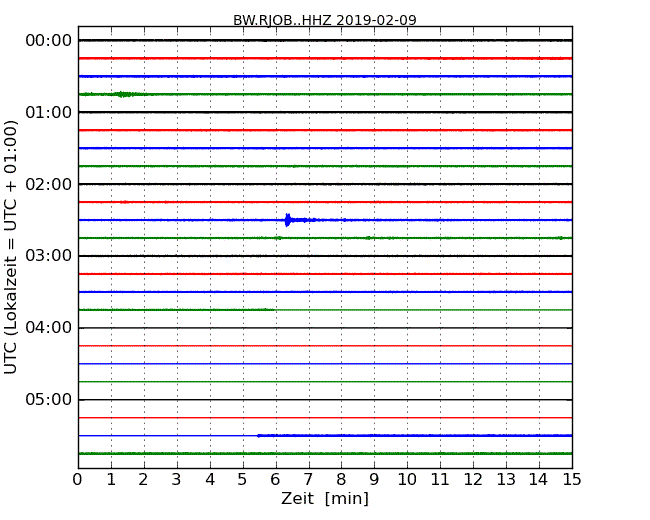
Task: Click x-axis tick label 2
Action: tap(143, 480)
